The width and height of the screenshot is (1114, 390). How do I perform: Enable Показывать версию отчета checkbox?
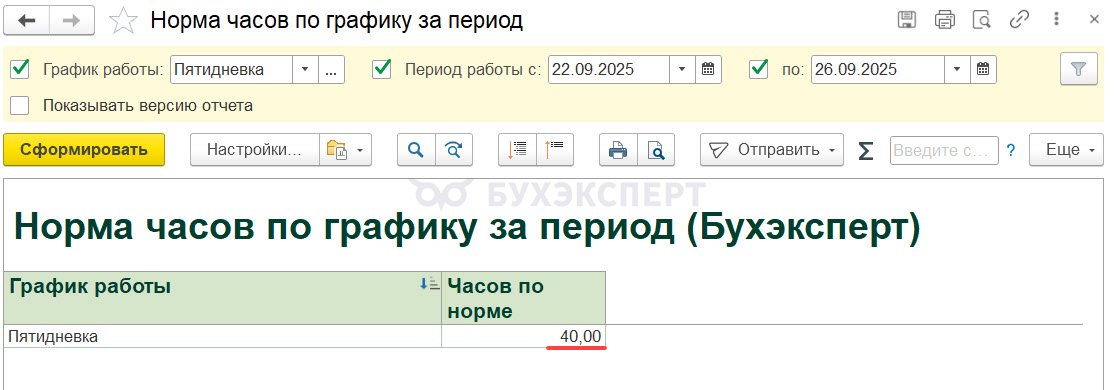click(20, 106)
